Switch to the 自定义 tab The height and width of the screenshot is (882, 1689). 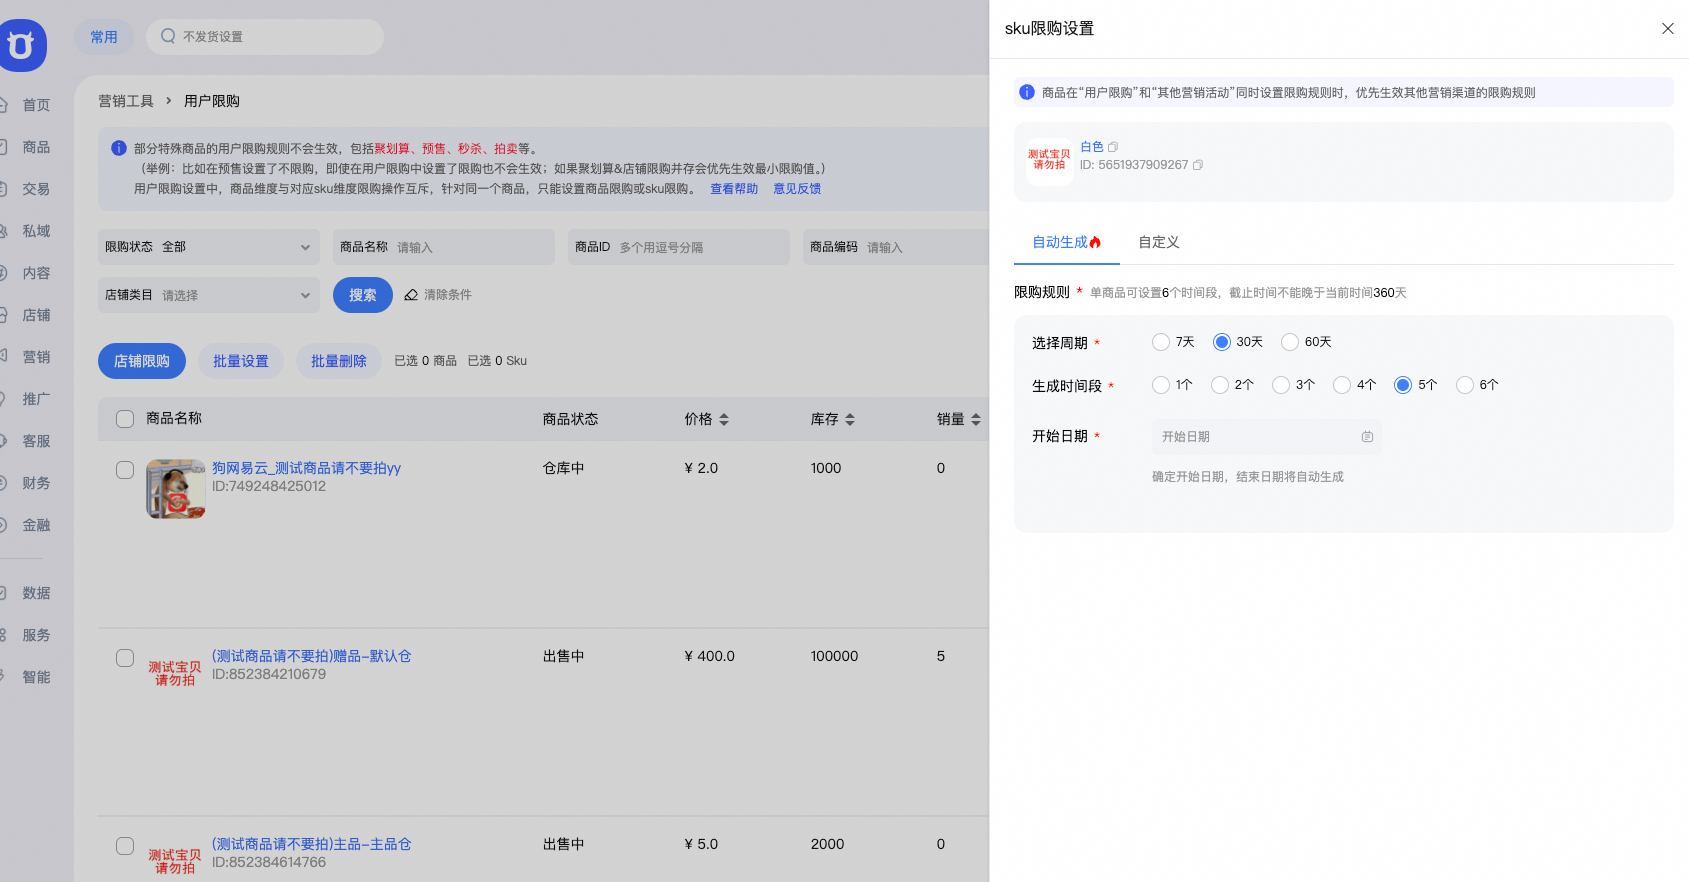pyautogui.click(x=1159, y=242)
